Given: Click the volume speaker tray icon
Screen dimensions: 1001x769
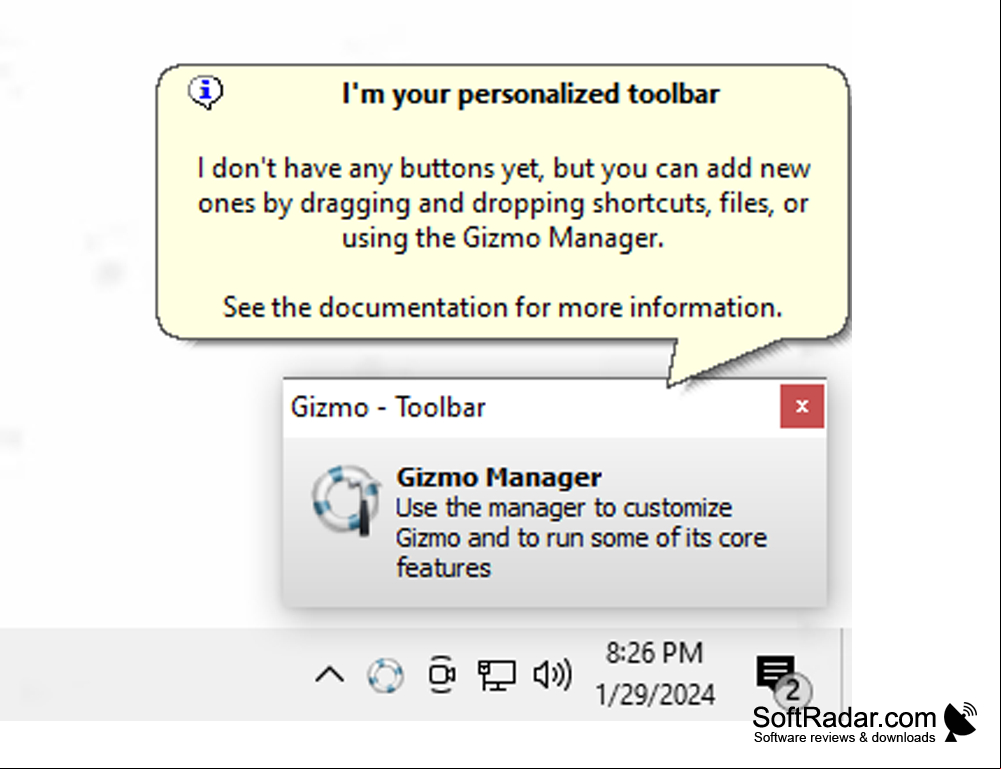Looking at the screenshot, I should coord(553,675).
